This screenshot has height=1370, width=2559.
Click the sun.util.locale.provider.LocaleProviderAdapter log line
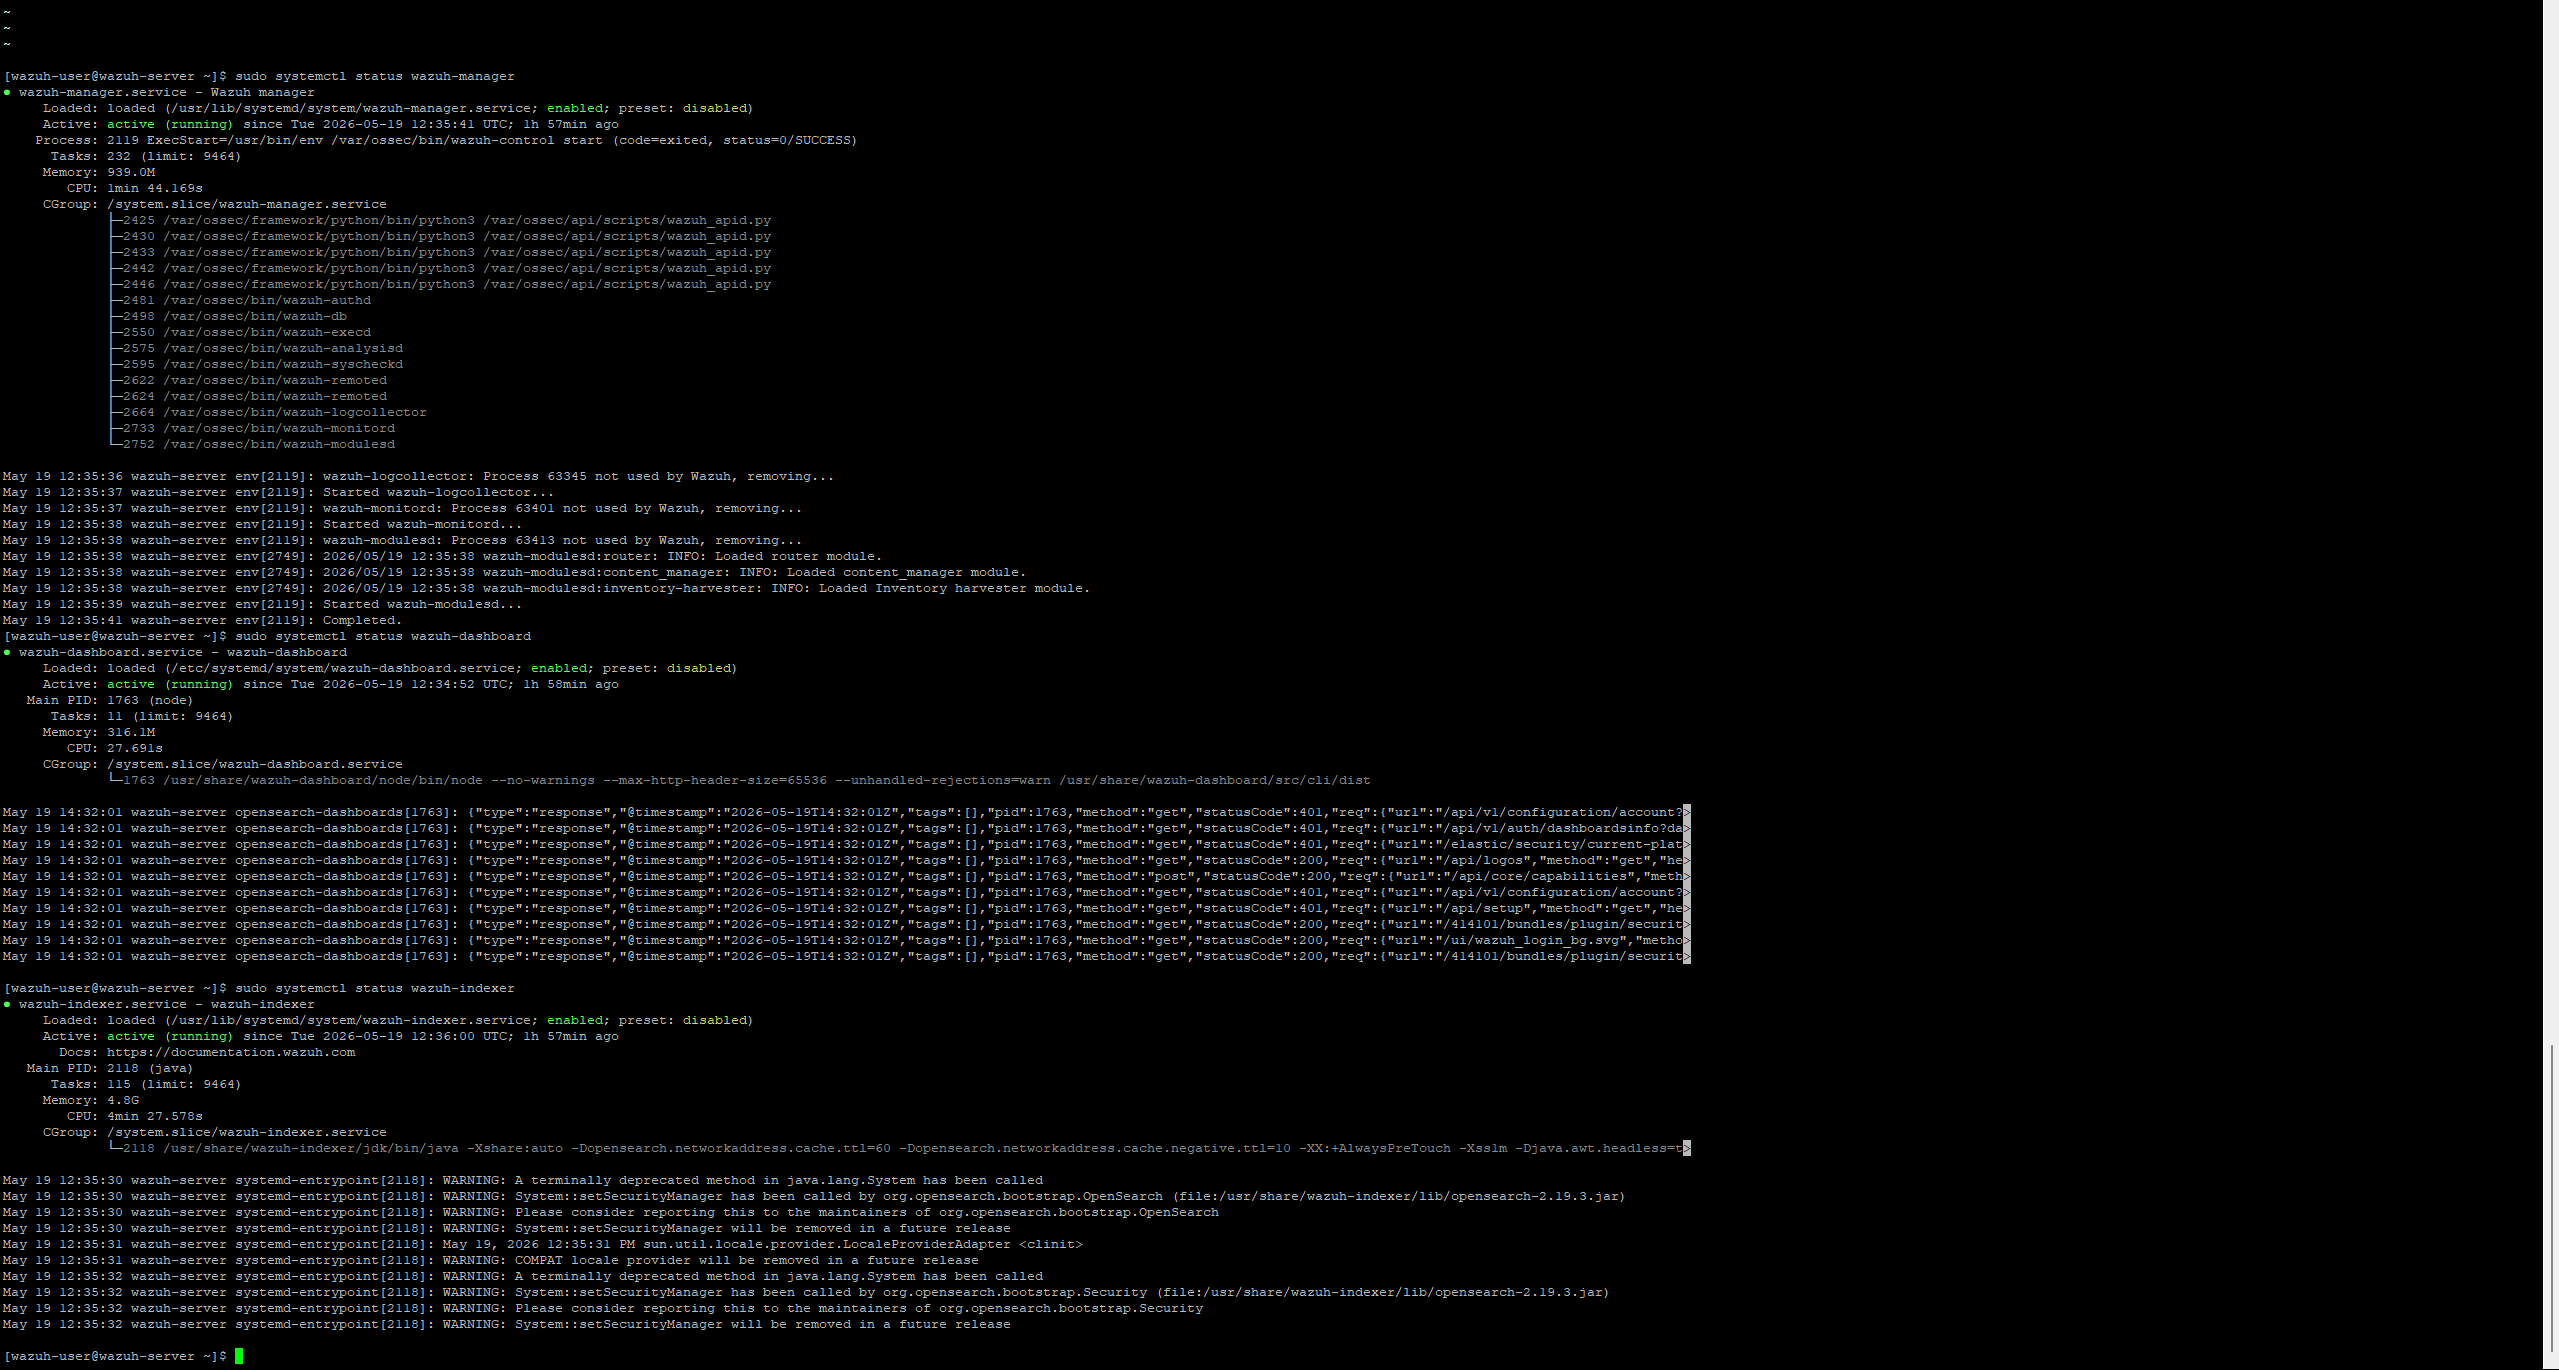coord(543,1244)
